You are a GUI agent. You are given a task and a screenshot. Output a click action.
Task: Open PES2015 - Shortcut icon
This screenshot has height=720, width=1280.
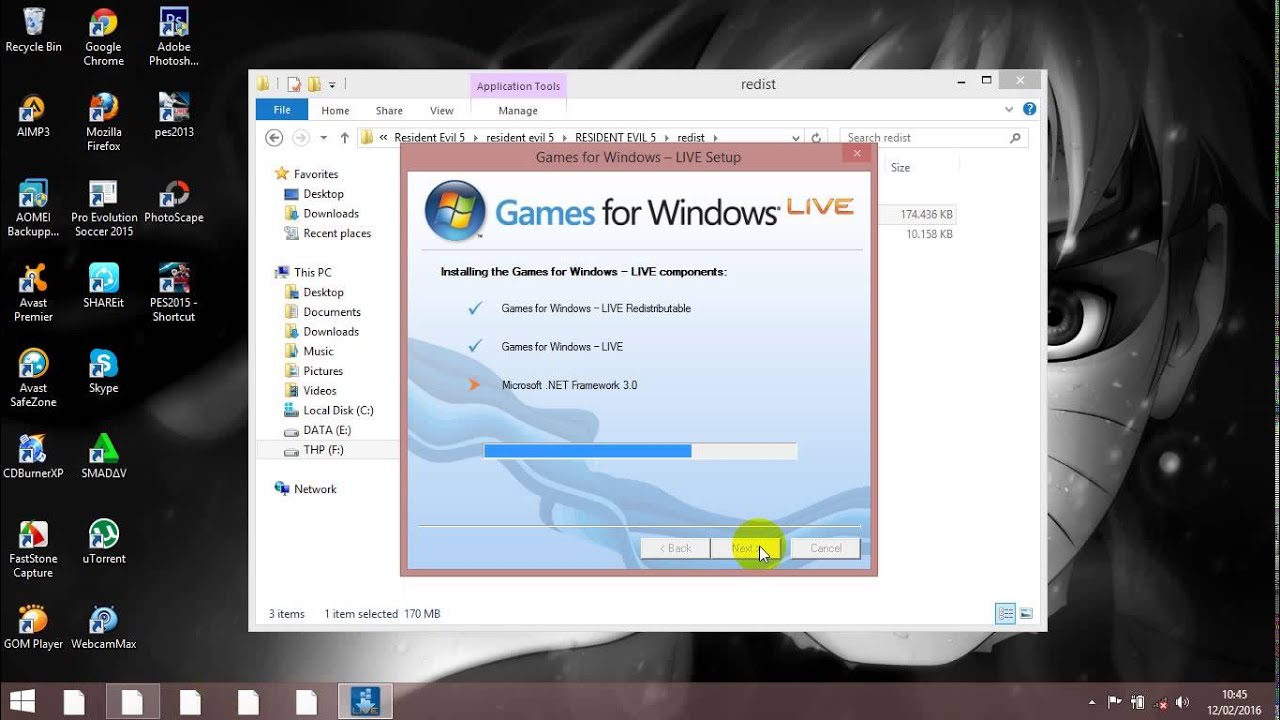[x=174, y=293]
